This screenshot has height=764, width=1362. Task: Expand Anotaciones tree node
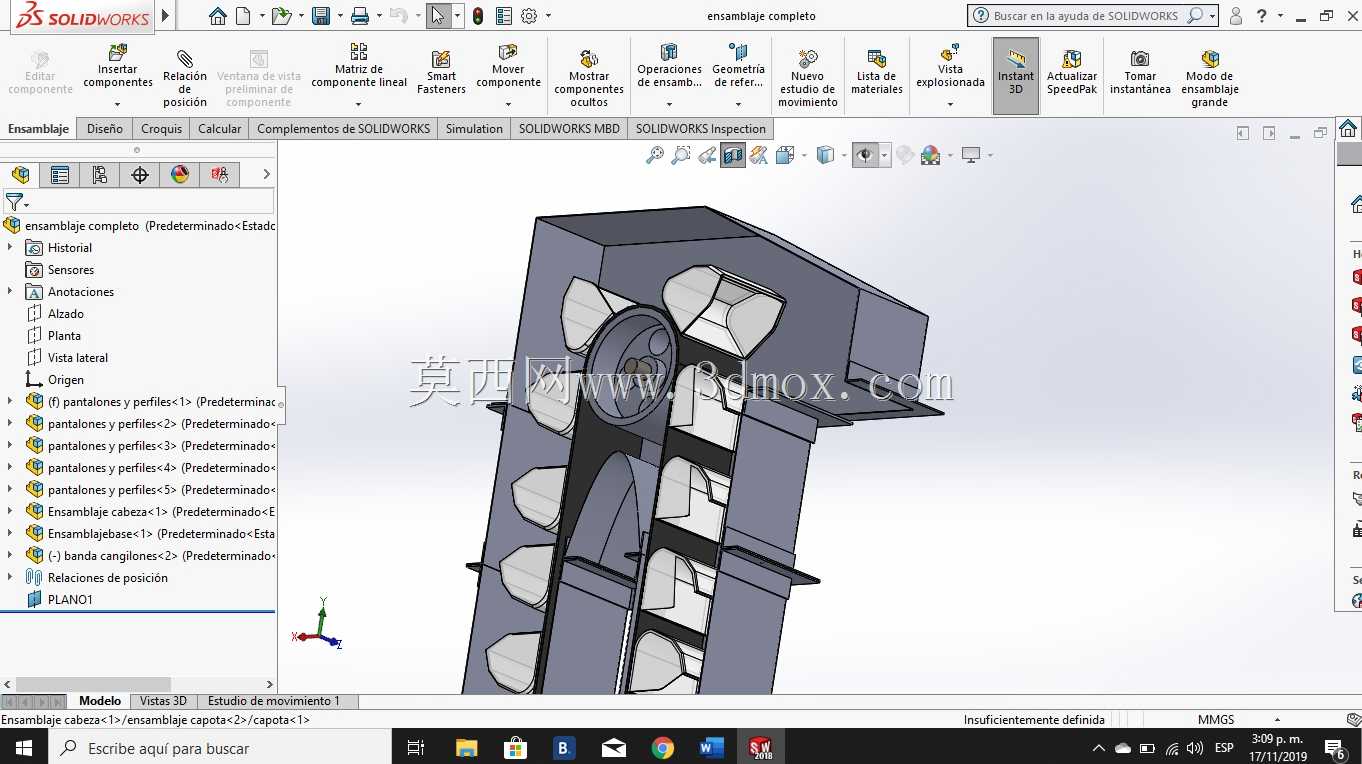tap(10, 292)
